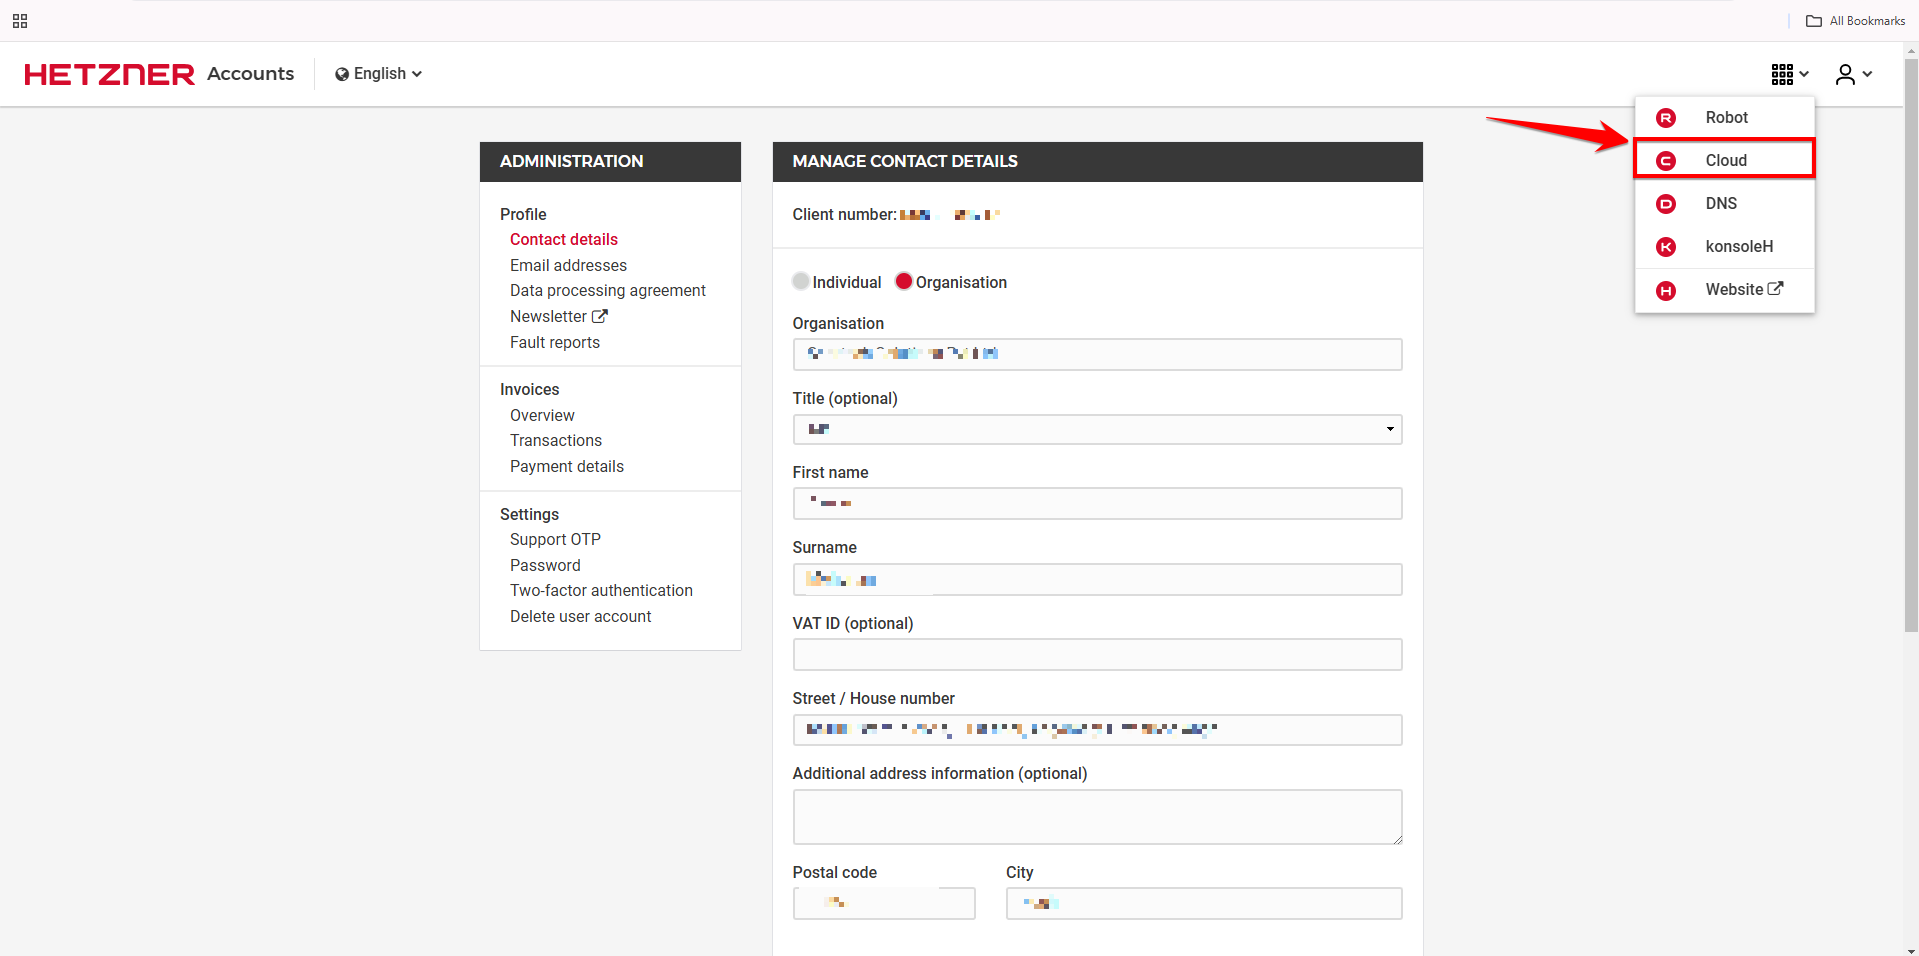Click the VAT ID input field
This screenshot has width=1919, height=956.
1097,655
